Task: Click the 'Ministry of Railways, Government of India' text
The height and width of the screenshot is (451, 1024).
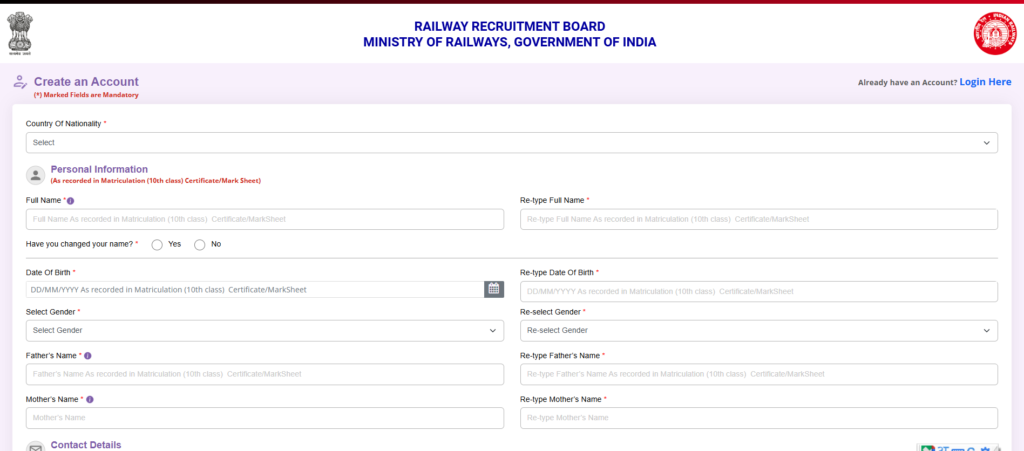Action: coord(509,42)
